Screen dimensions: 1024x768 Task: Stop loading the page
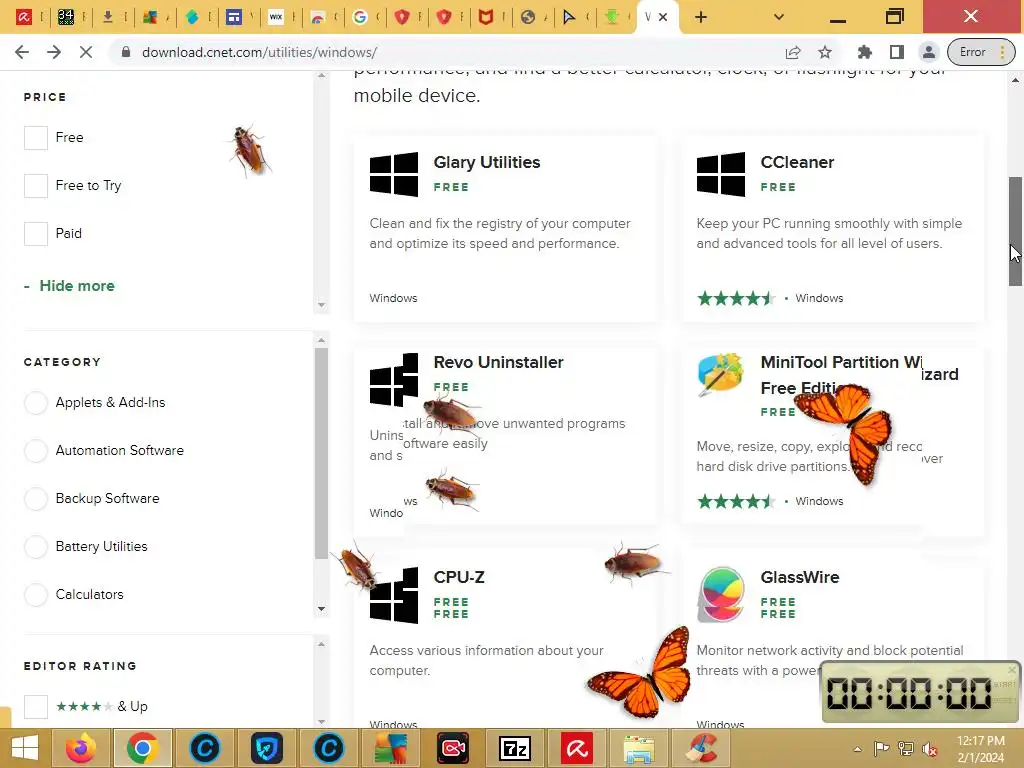point(86,52)
